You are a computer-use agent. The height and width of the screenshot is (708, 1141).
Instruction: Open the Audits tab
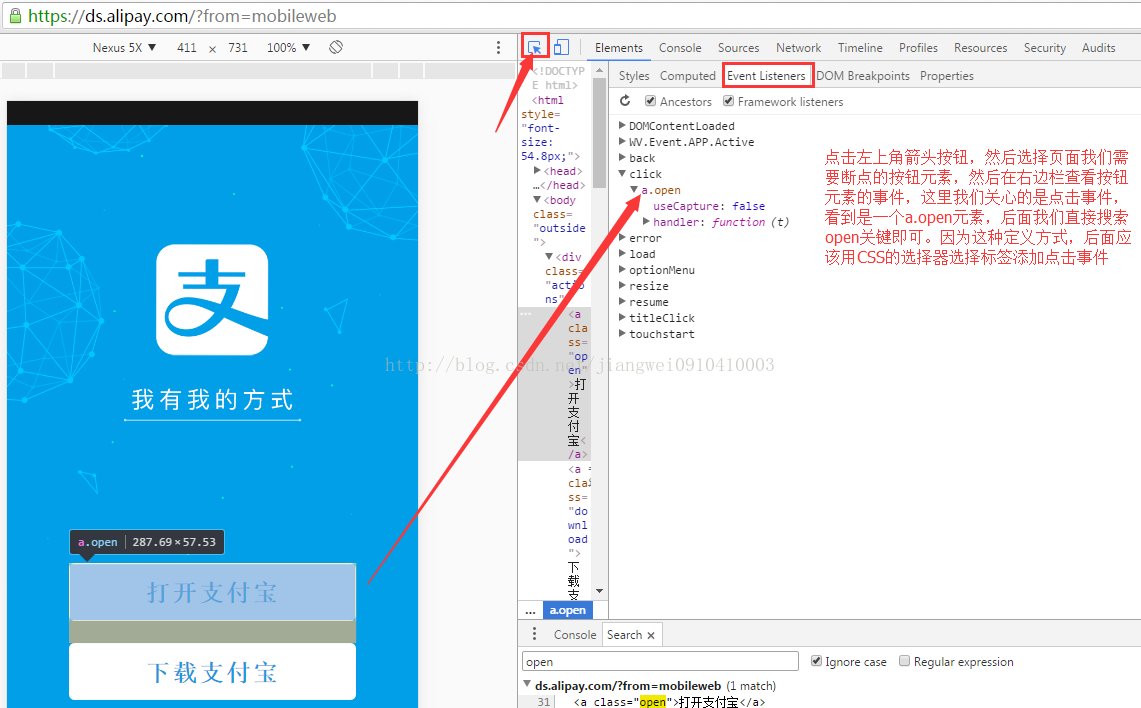[1099, 47]
